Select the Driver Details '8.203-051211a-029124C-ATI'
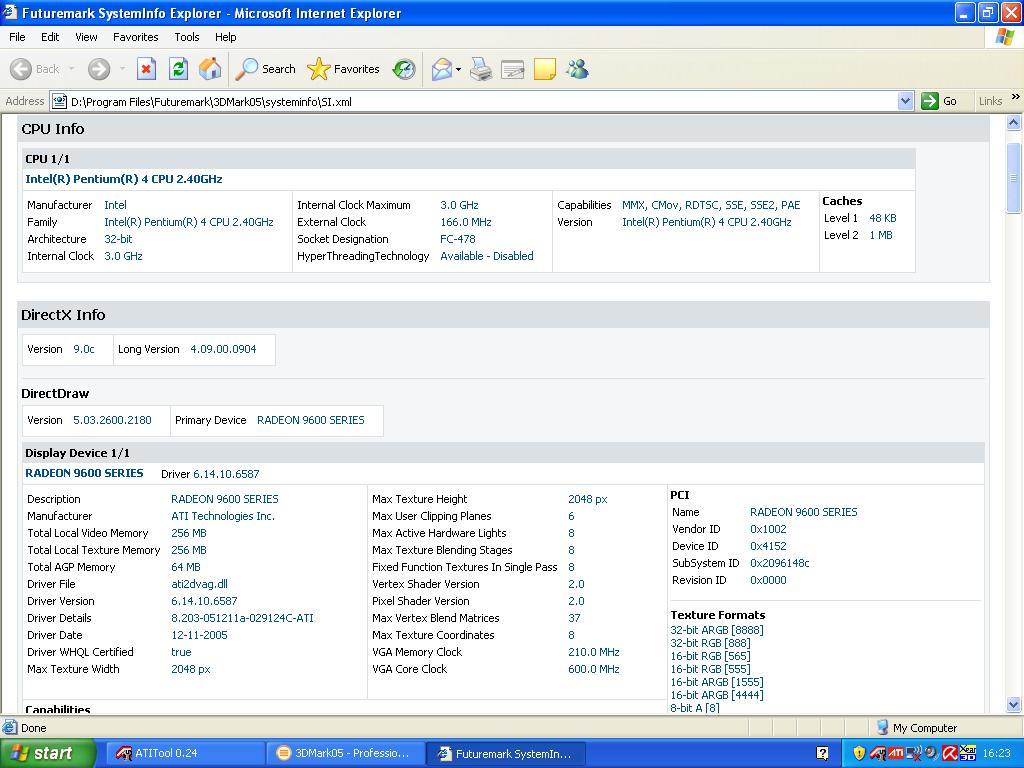This screenshot has height=768, width=1024. click(x=242, y=618)
